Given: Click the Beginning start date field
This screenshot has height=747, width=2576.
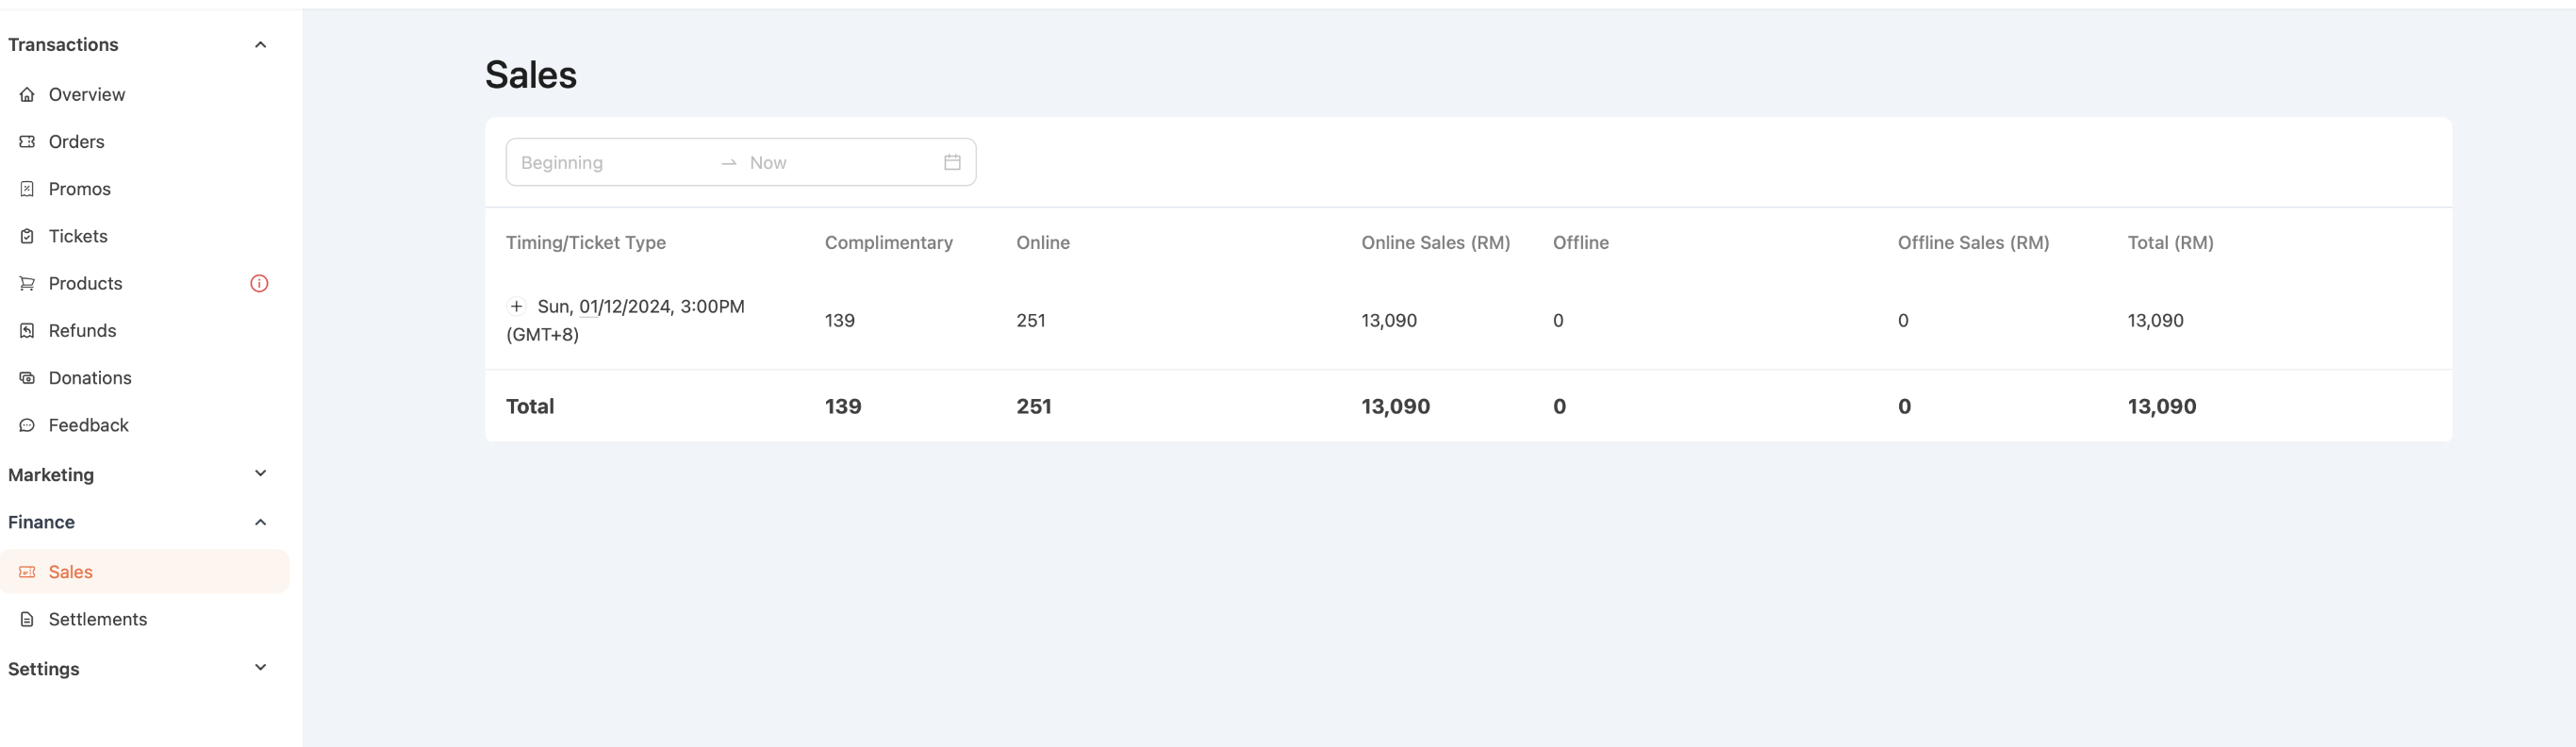Looking at the screenshot, I should 610,162.
